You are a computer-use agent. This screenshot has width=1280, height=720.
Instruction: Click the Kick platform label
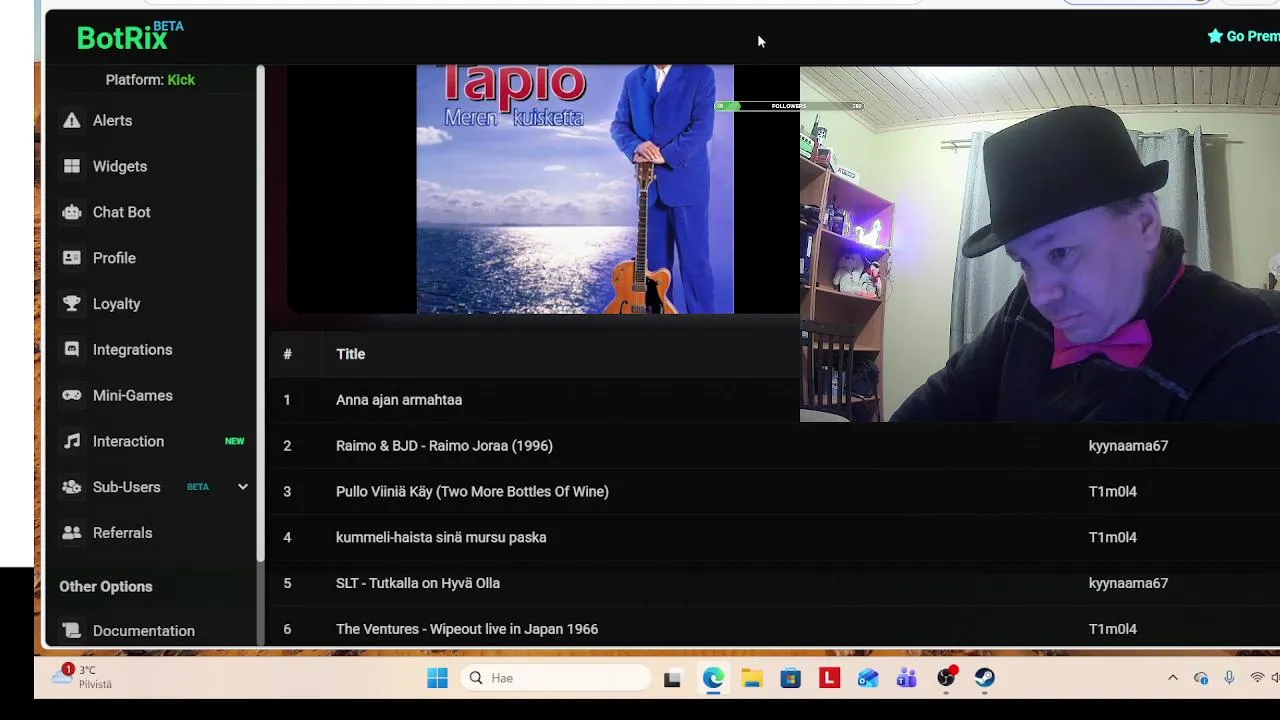181,80
